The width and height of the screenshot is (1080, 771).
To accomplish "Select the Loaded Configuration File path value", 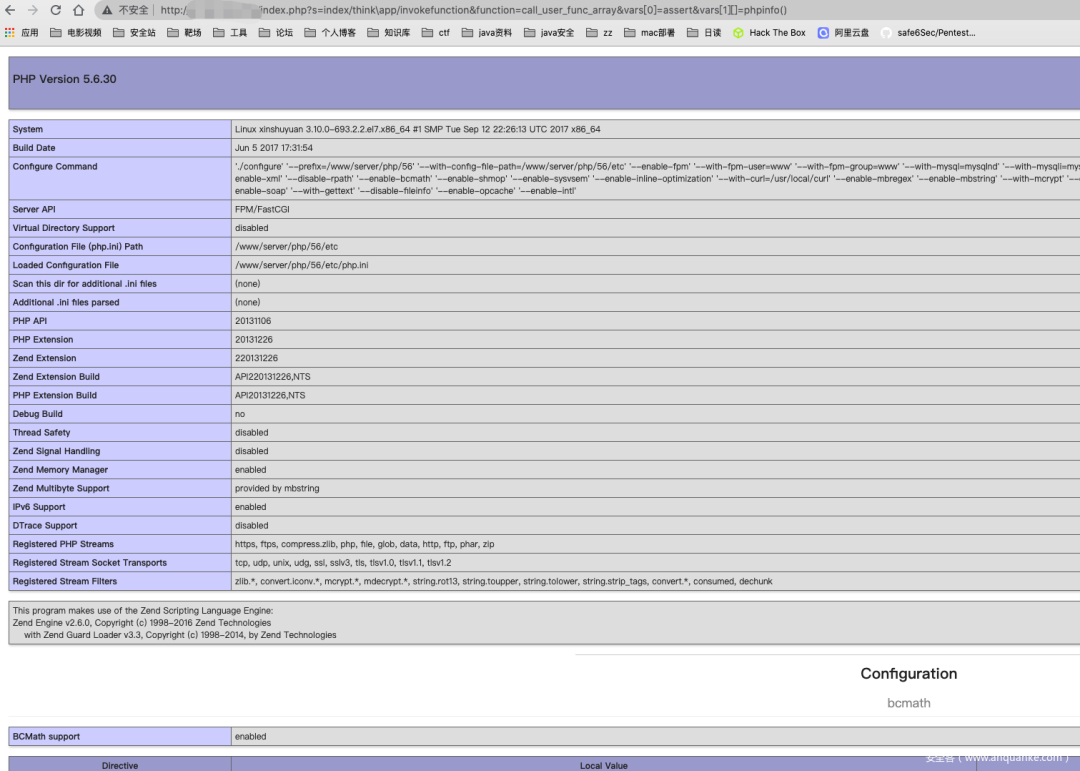I will [x=302, y=265].
